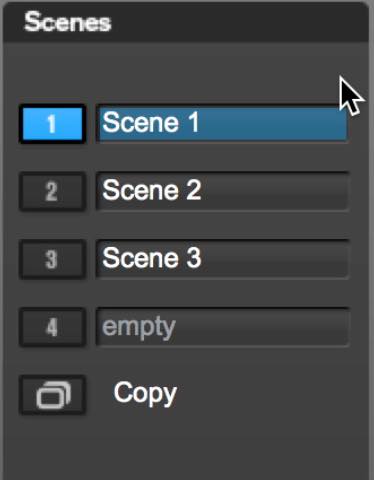374x480 pixels.
Task: Click the Copy scene icon button
Action: pyautogui.click(x=52, y=395)
